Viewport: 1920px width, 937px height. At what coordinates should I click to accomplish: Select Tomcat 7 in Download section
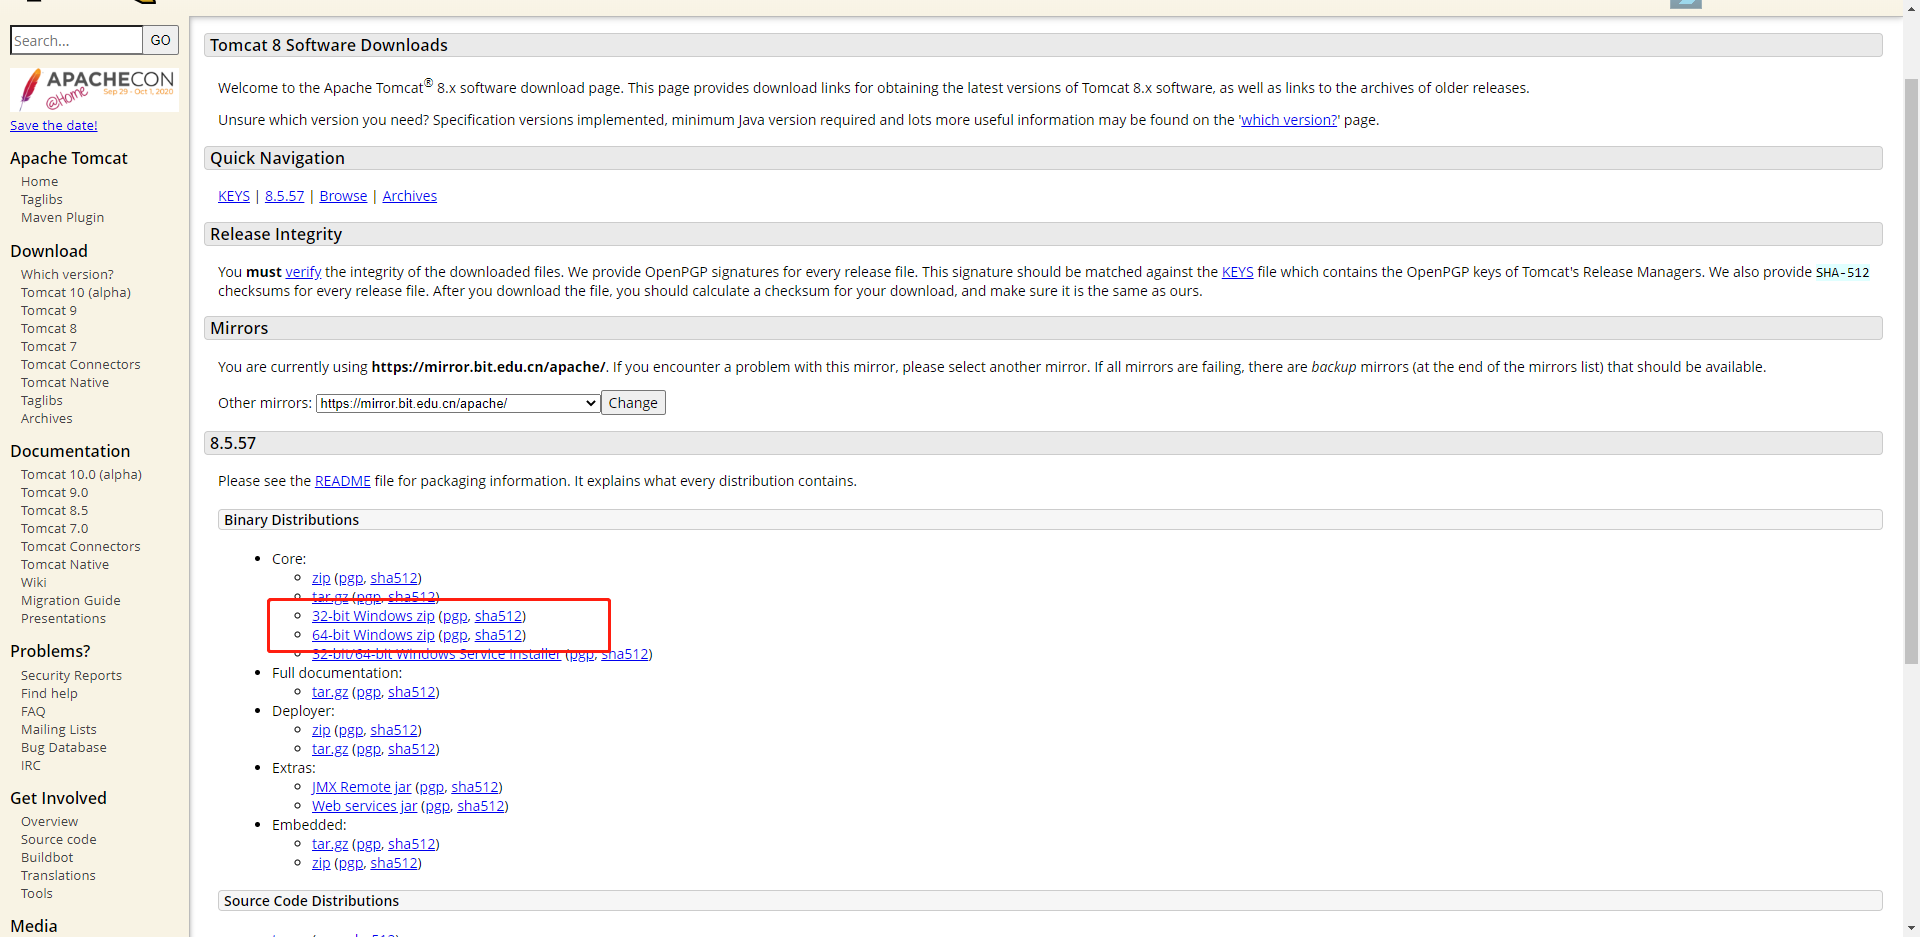(49, 347)
